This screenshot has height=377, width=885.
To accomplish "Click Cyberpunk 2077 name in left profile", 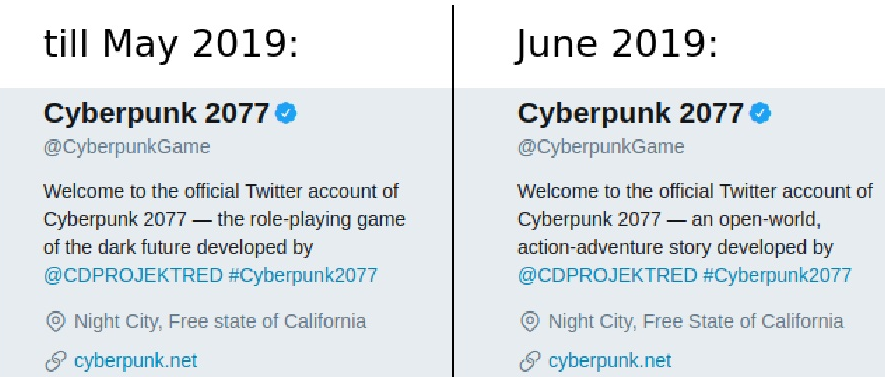I will pyautogui.click(x=156, y=114).
